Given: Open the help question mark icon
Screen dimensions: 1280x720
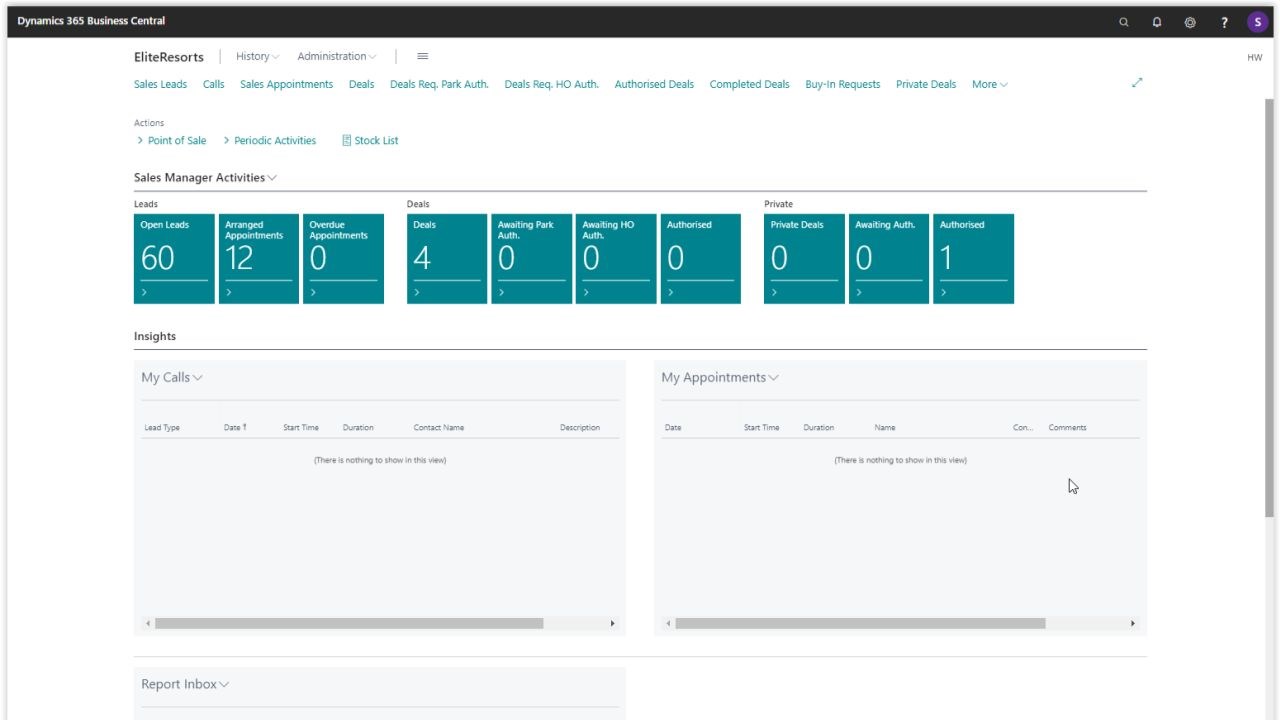Looking at the screenshot, I should pos(1224,22).
